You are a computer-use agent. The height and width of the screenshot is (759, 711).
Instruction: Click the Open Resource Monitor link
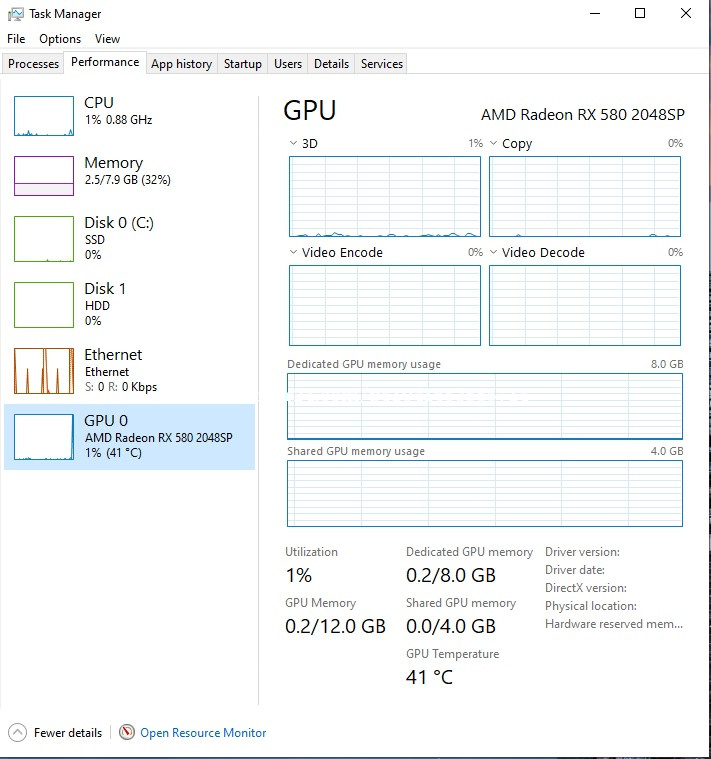pos(203,733)
